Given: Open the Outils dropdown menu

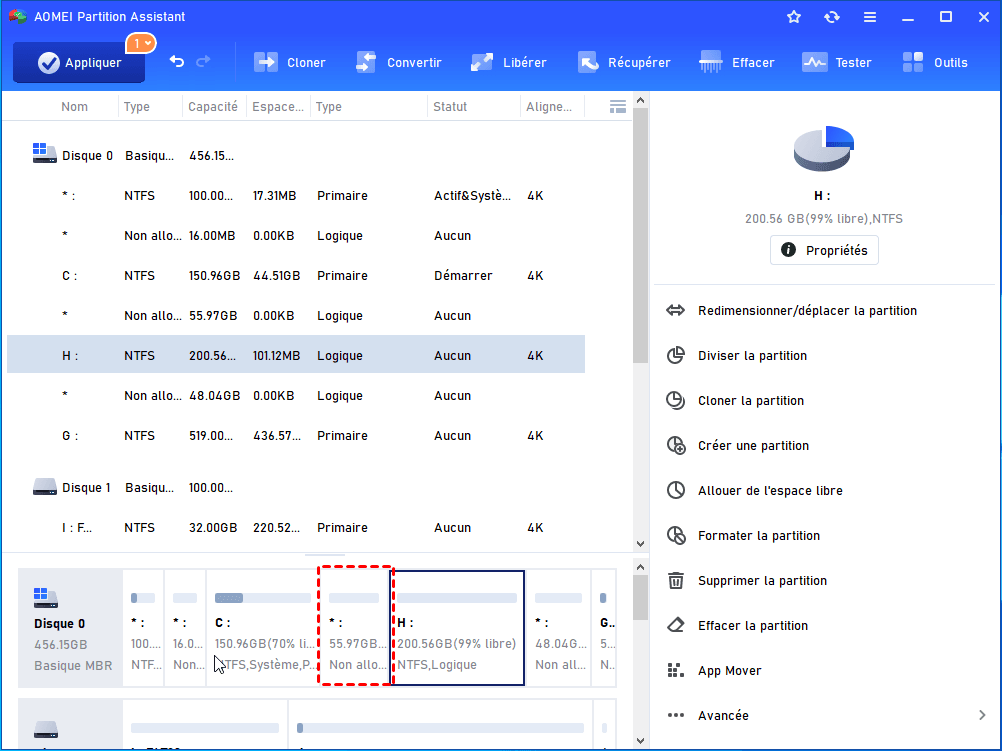Looking at the screenshot, I should pyautogui.click(x=935, y=62).
